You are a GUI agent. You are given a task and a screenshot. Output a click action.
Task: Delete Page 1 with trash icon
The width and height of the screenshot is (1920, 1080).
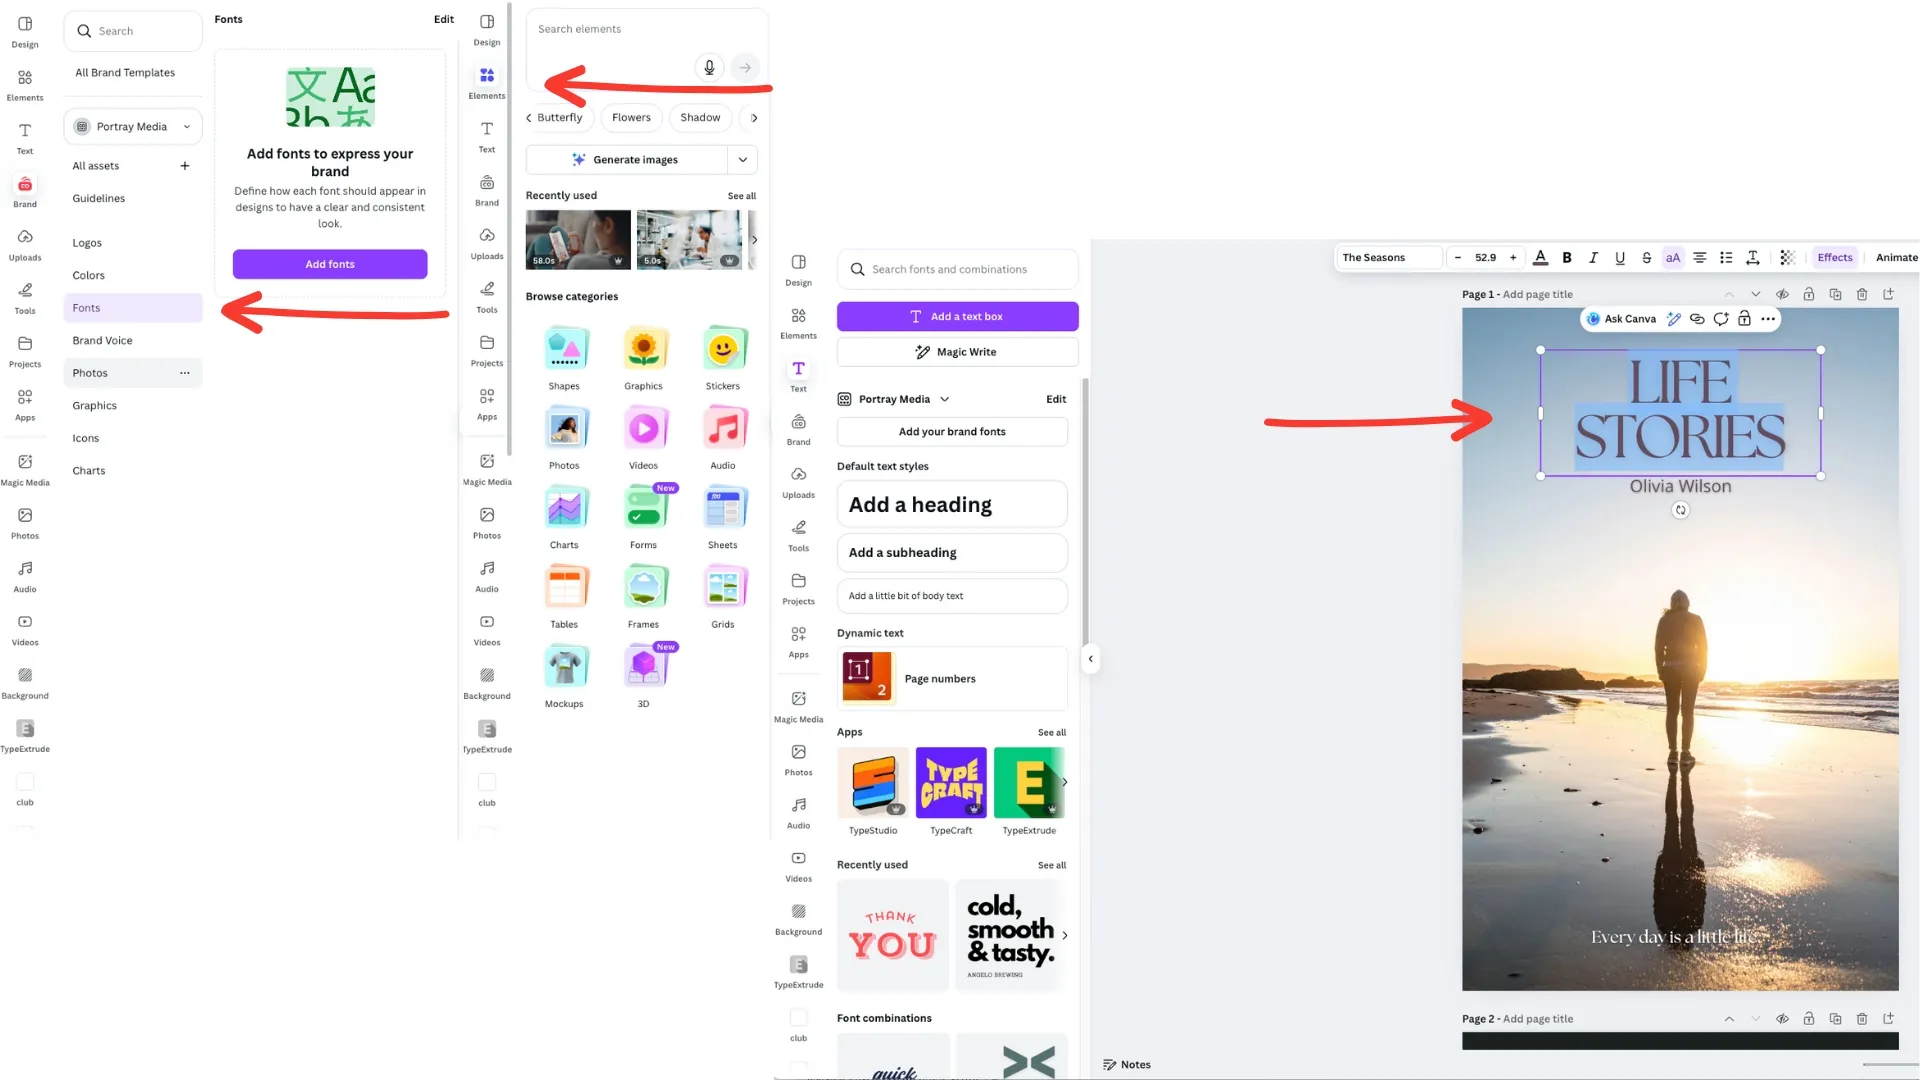[x=1861, y=294]
